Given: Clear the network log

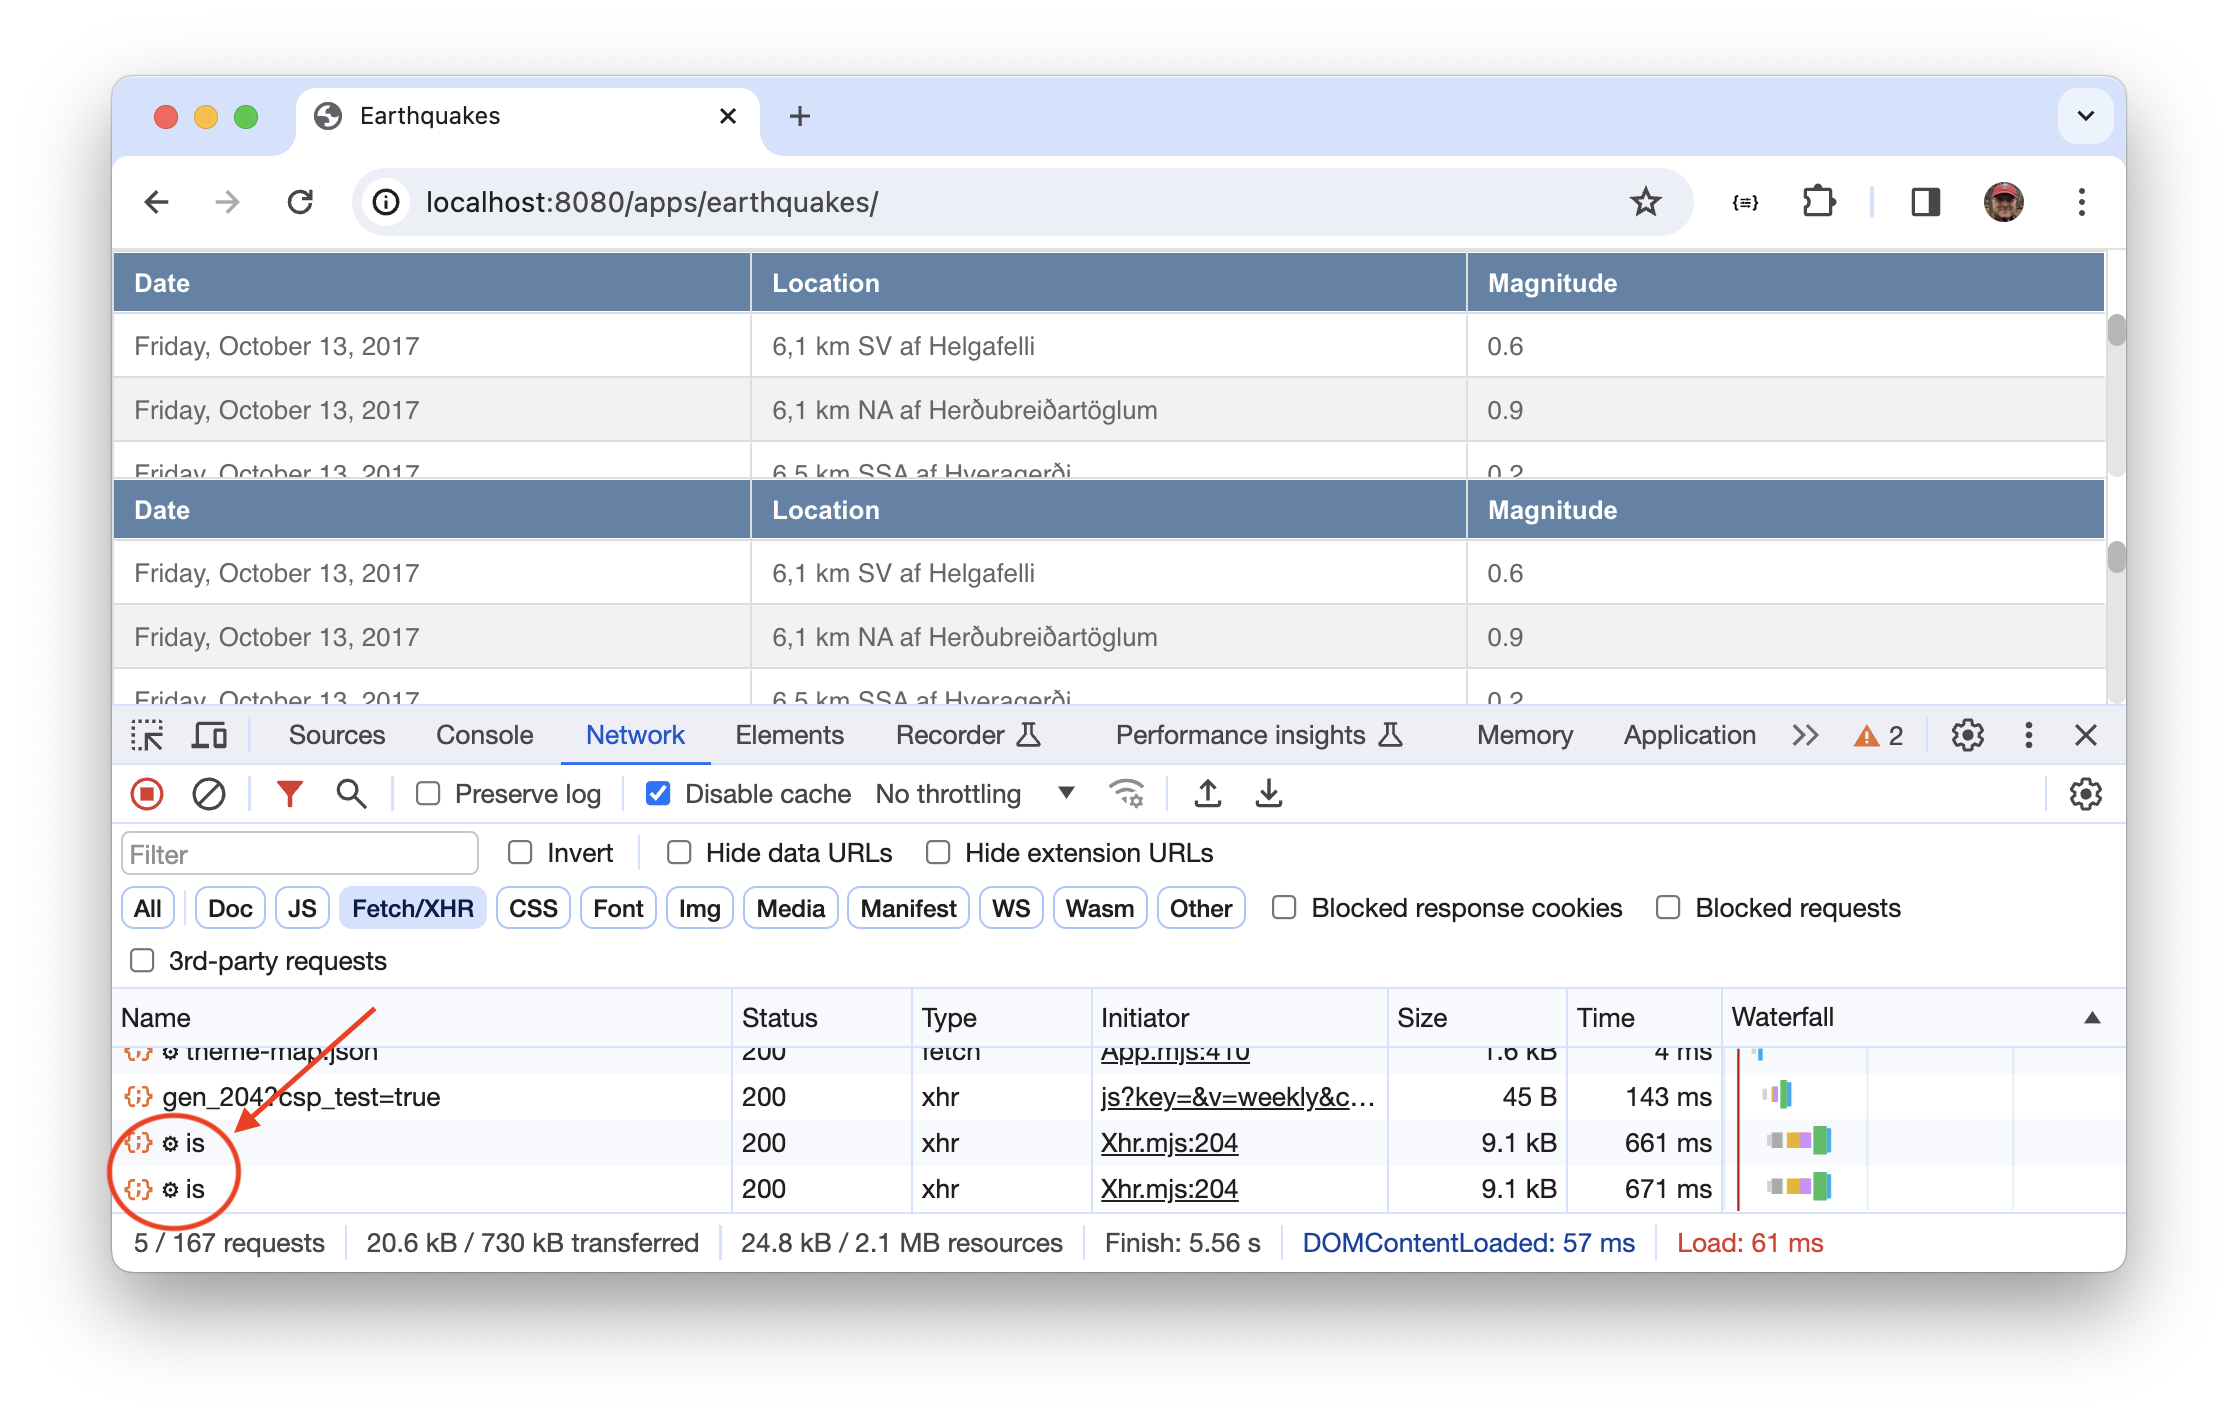Looking at the screenshot, I should [x=208, y=794].
